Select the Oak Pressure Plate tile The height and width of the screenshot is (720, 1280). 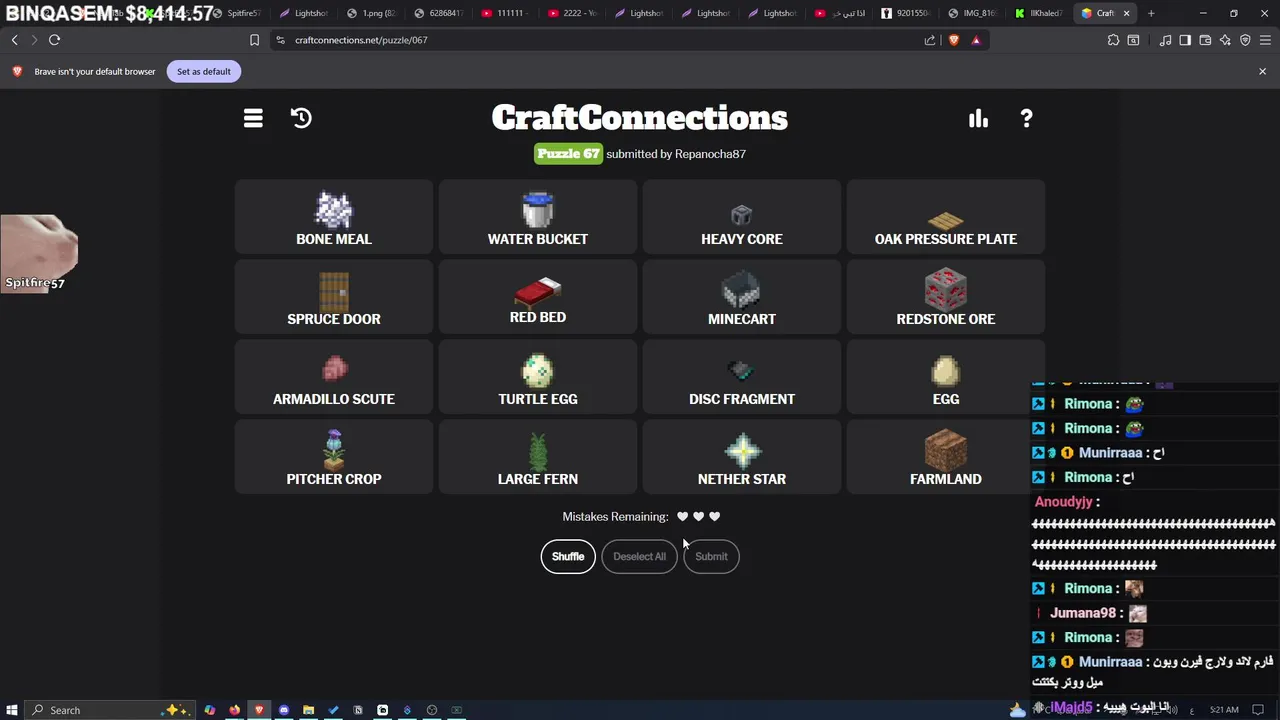(946, 217)
